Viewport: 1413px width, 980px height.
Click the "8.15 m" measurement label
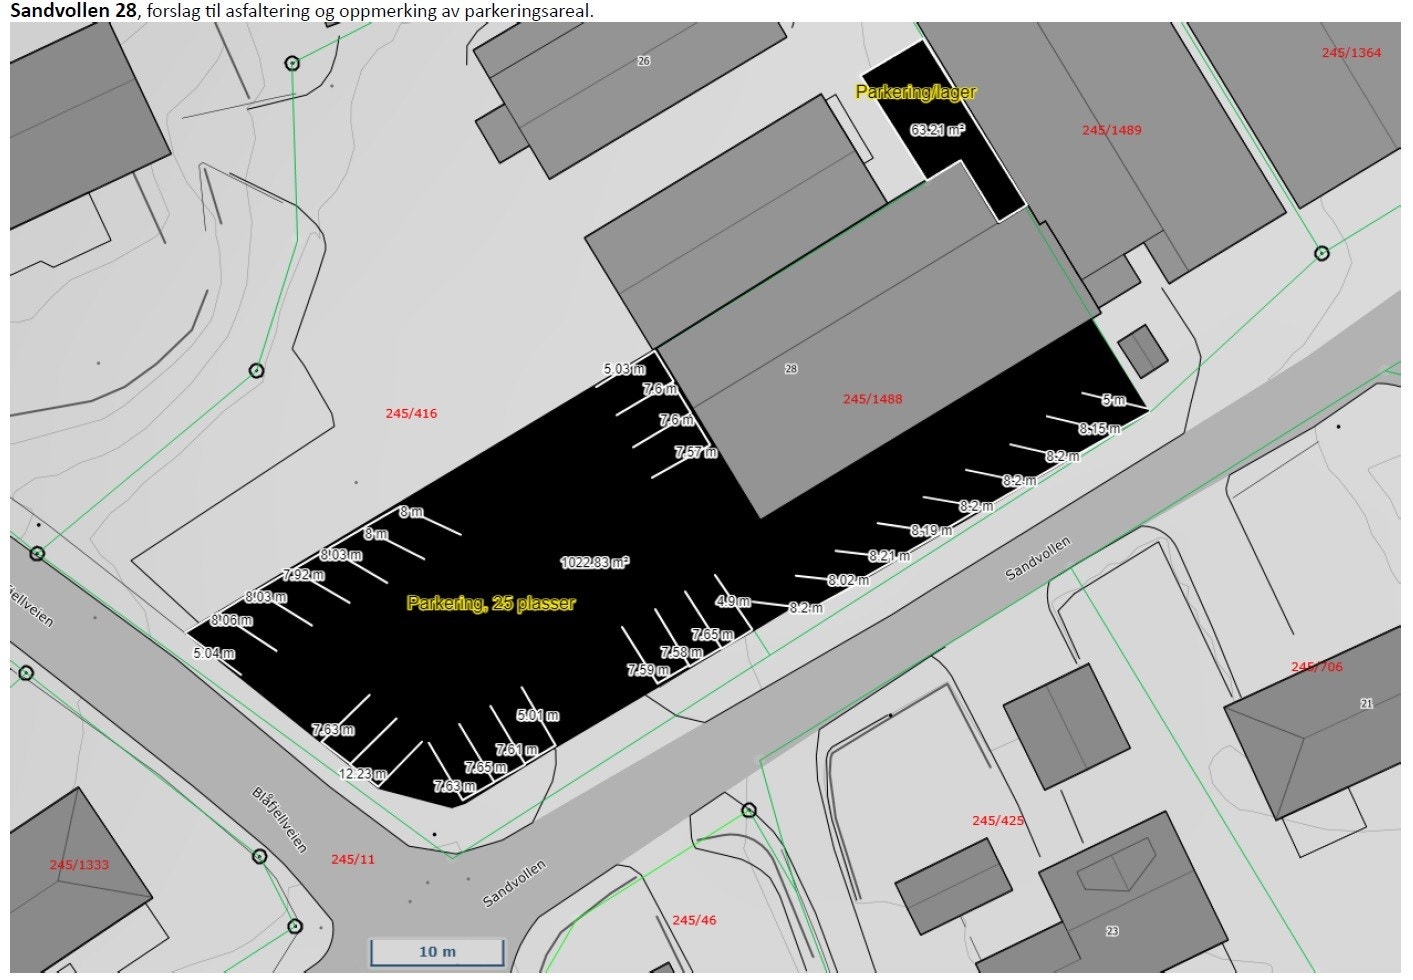pyautogui.click(x=1099, y=428)
